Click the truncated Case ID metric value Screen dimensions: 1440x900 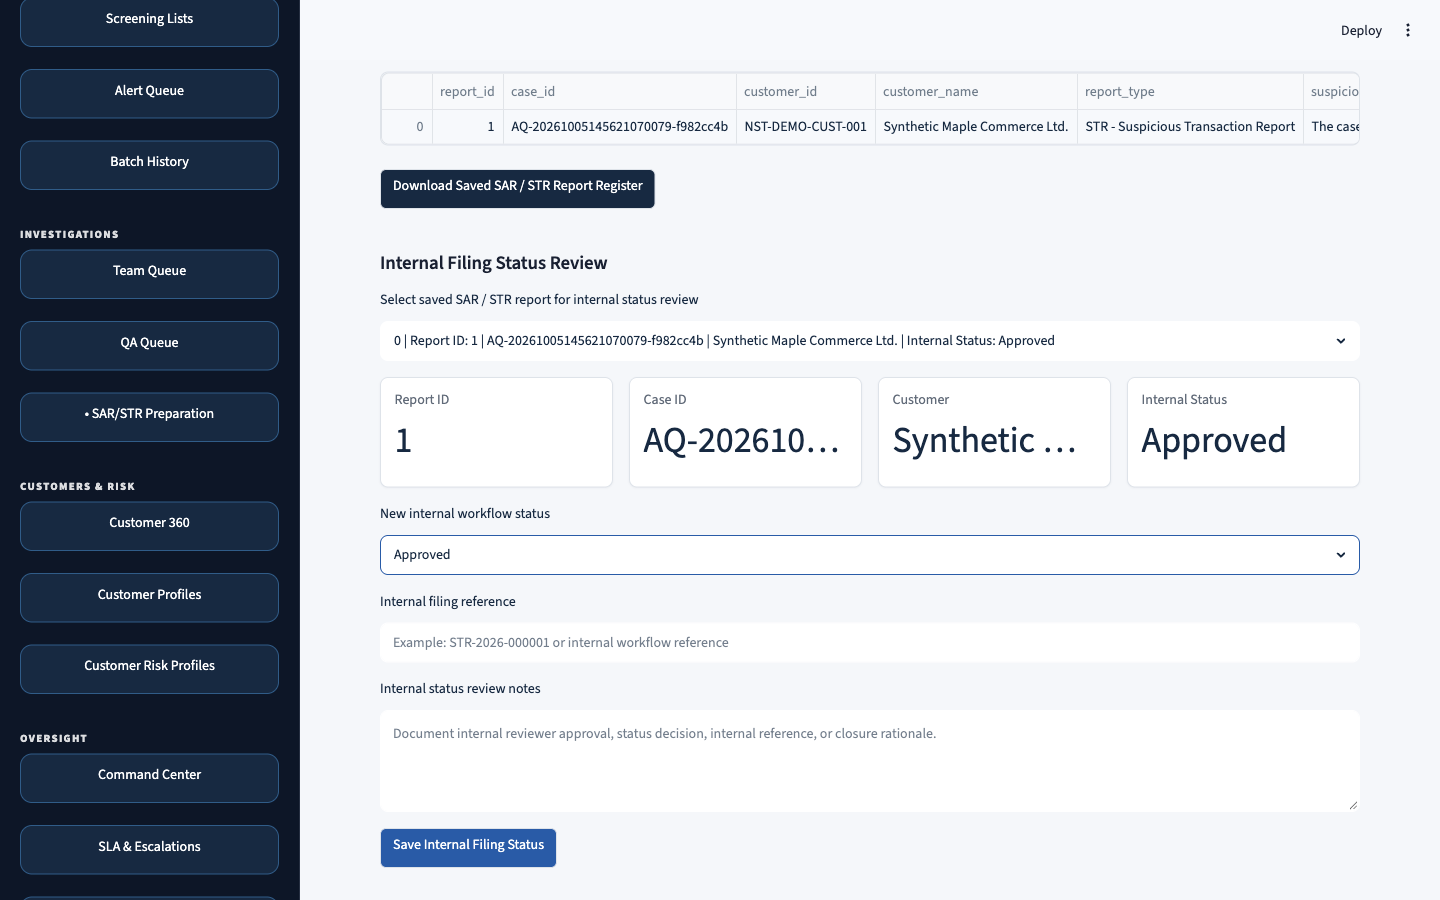(x=742, y=441)
